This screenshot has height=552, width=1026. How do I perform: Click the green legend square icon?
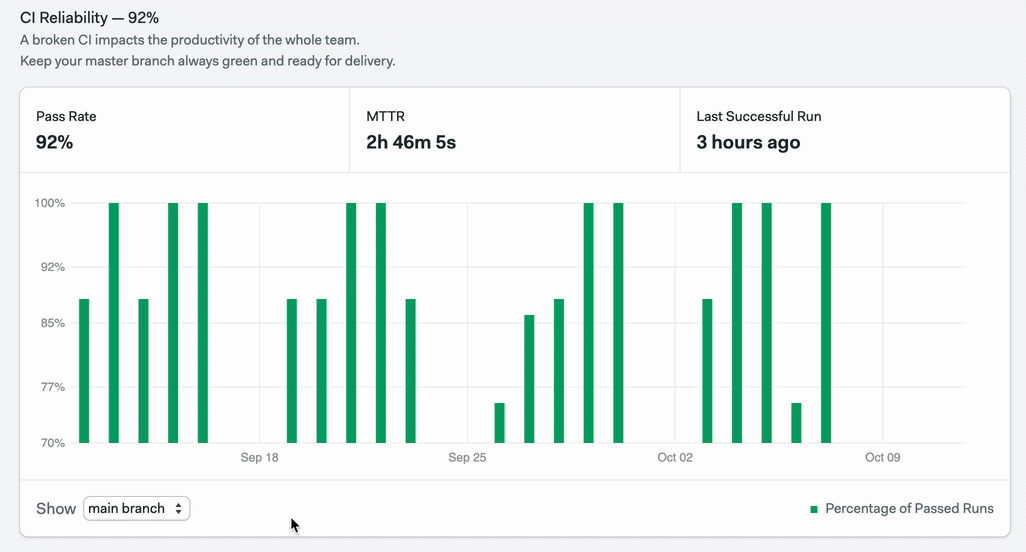click(814, 509)
